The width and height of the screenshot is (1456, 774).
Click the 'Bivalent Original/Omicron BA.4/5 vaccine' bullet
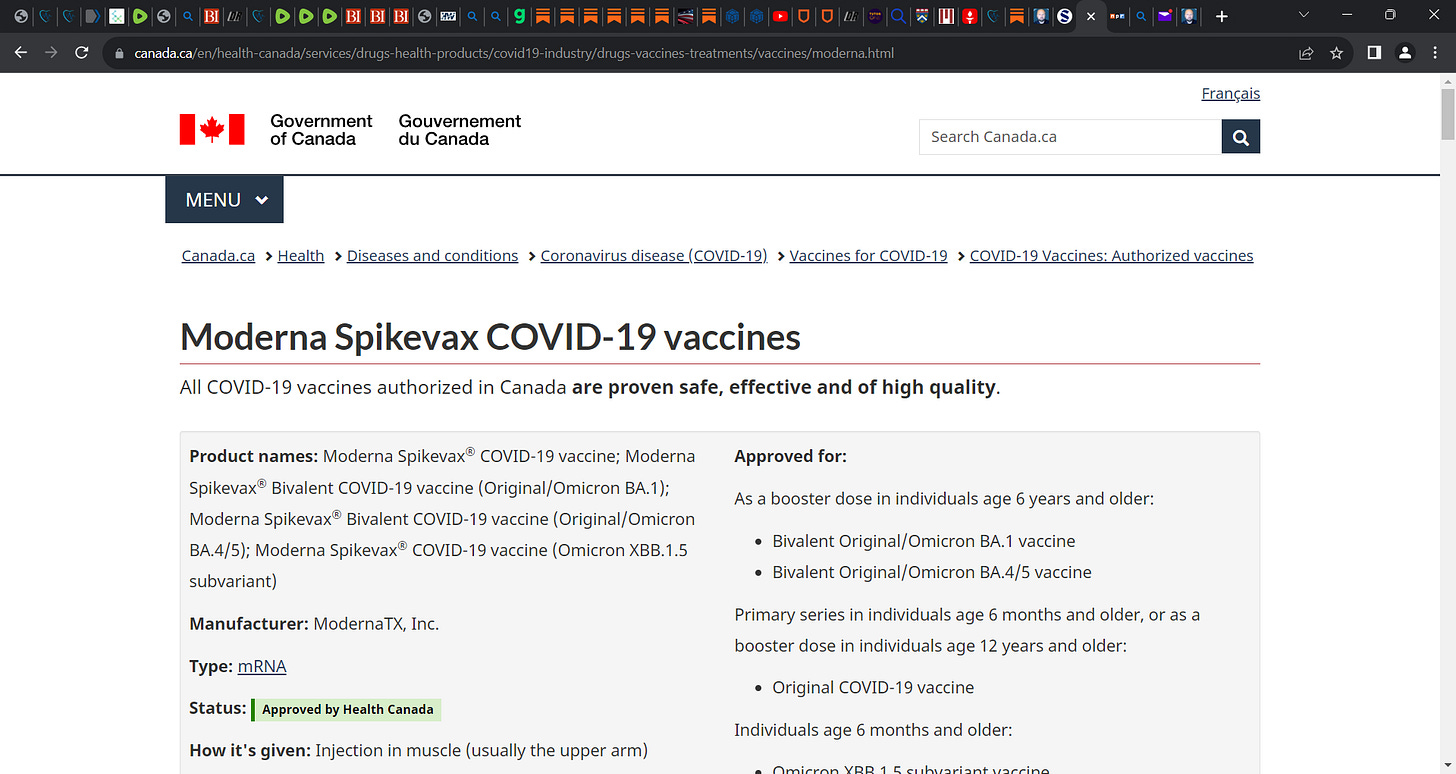pos(932,572)
